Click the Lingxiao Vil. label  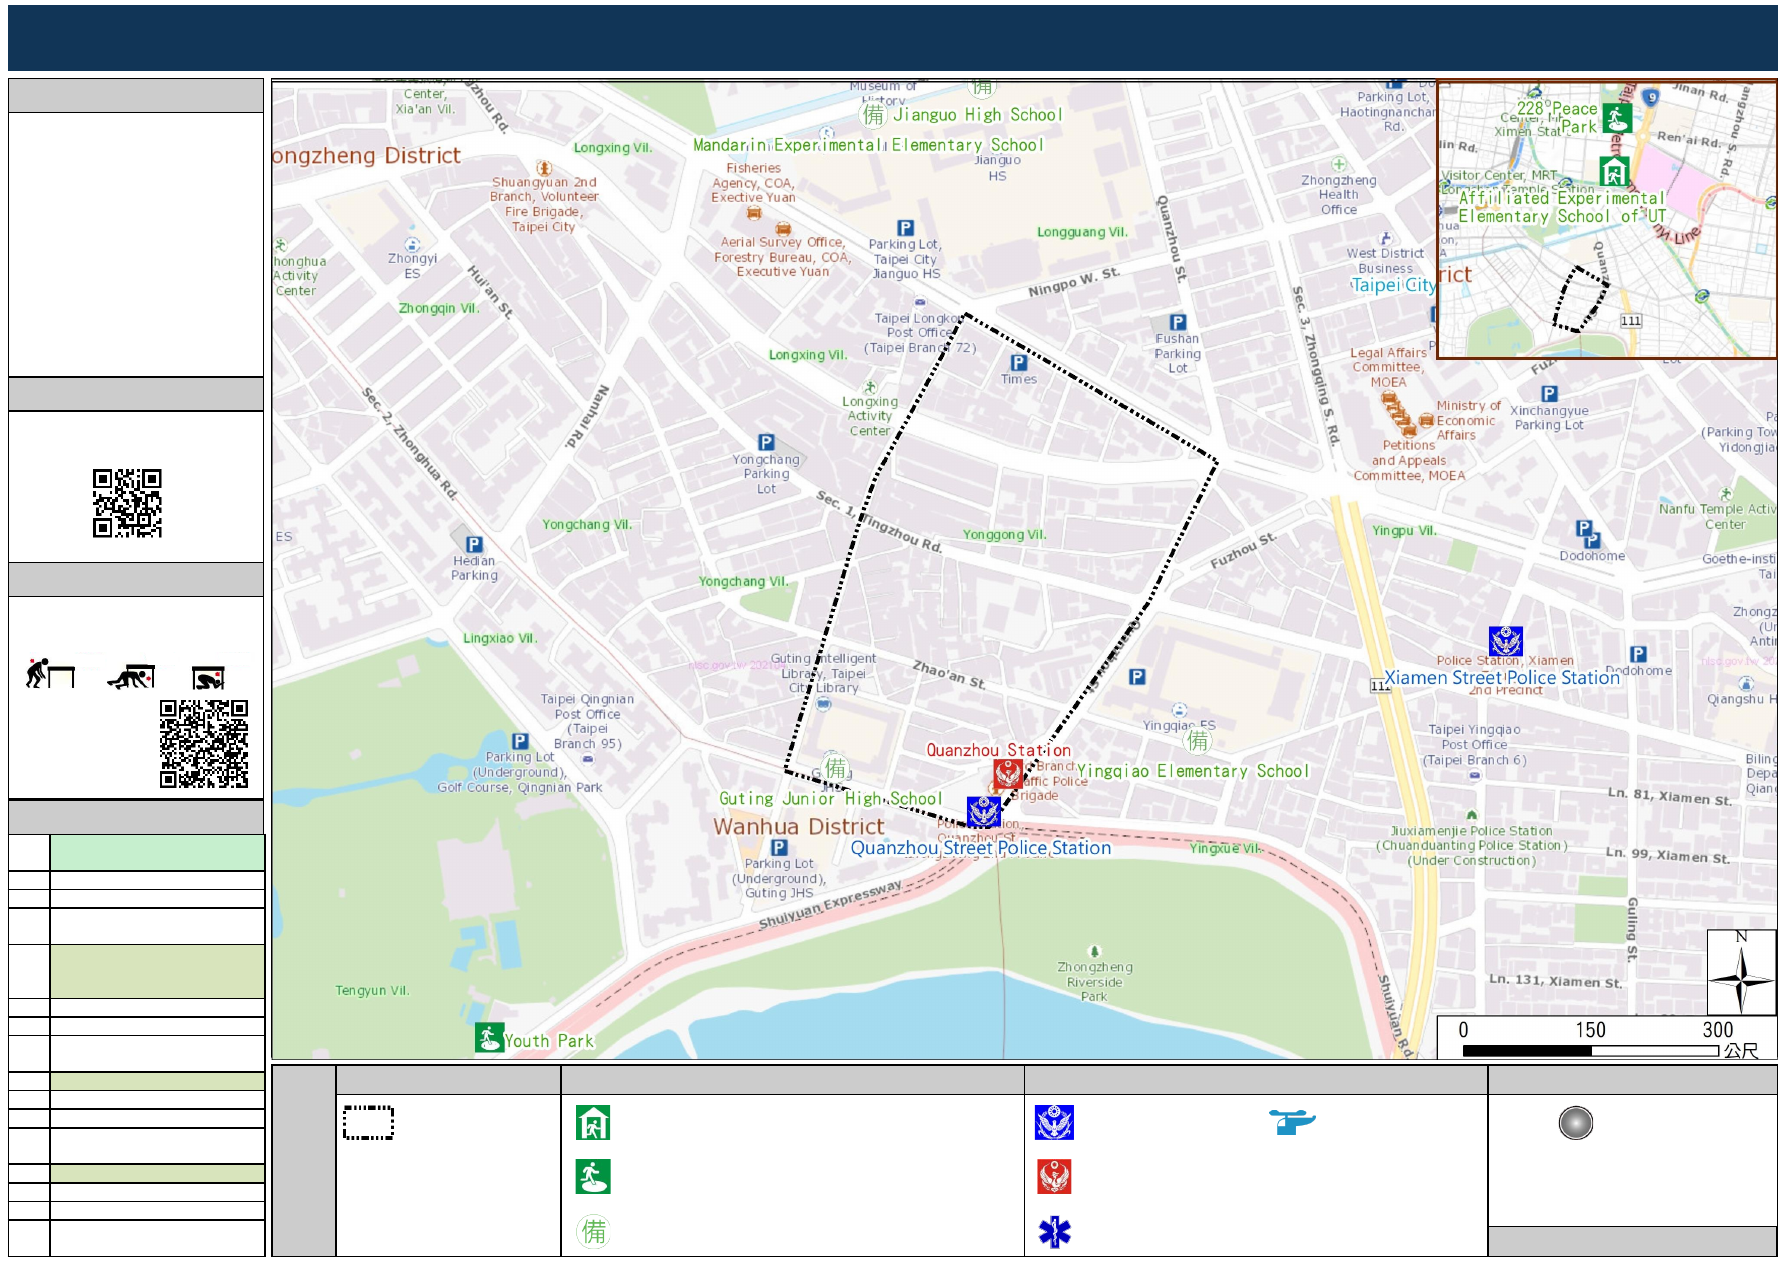(500, 638)
